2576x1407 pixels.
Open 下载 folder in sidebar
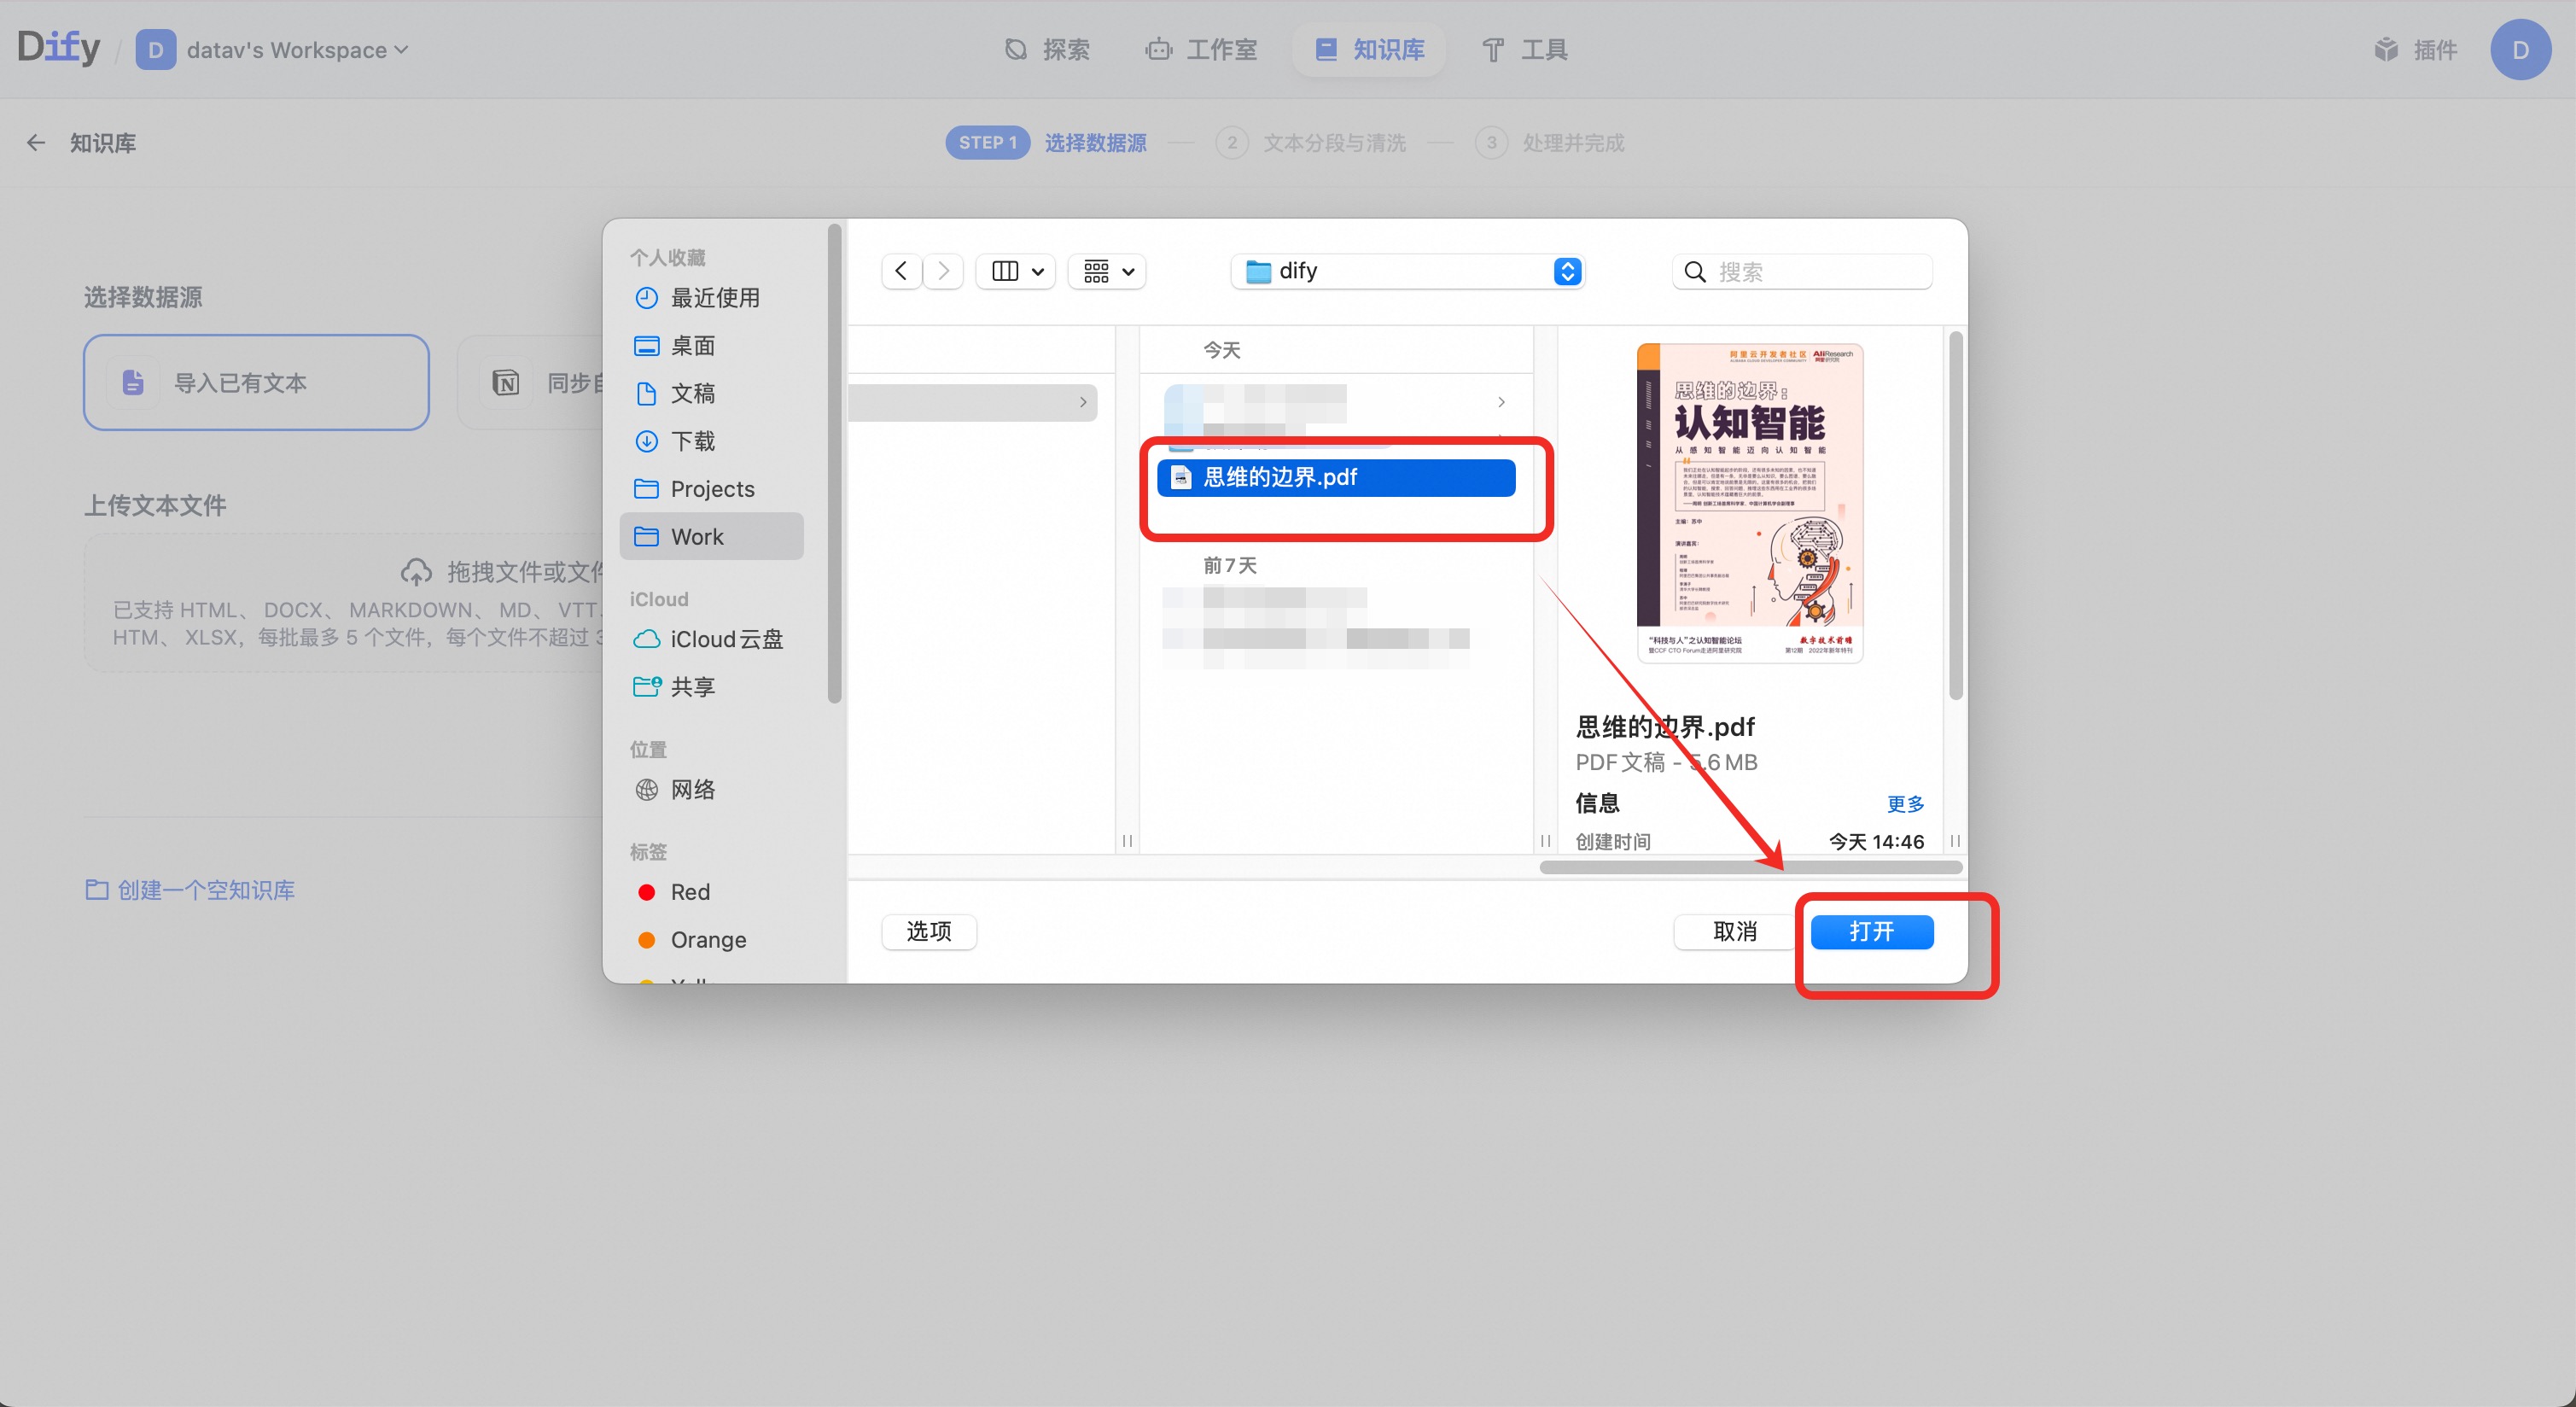692,441
